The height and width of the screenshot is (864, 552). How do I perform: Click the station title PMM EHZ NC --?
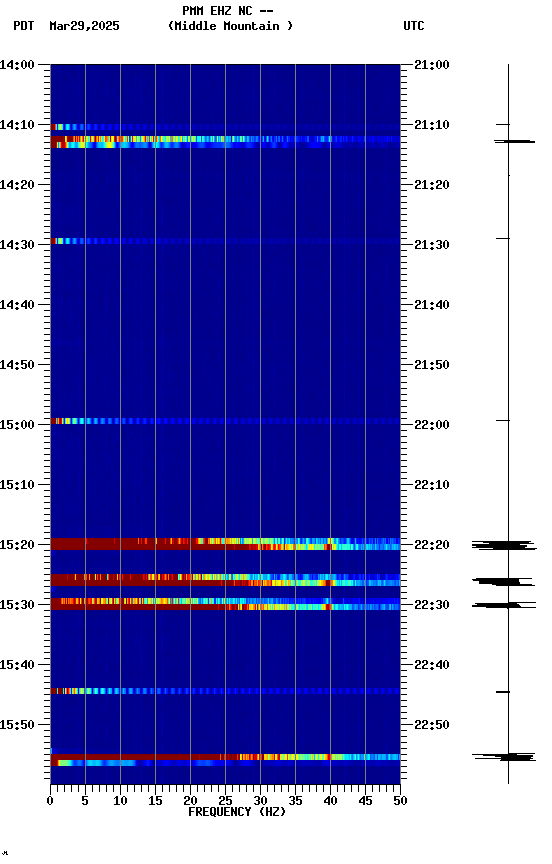[x=228, y=11]
